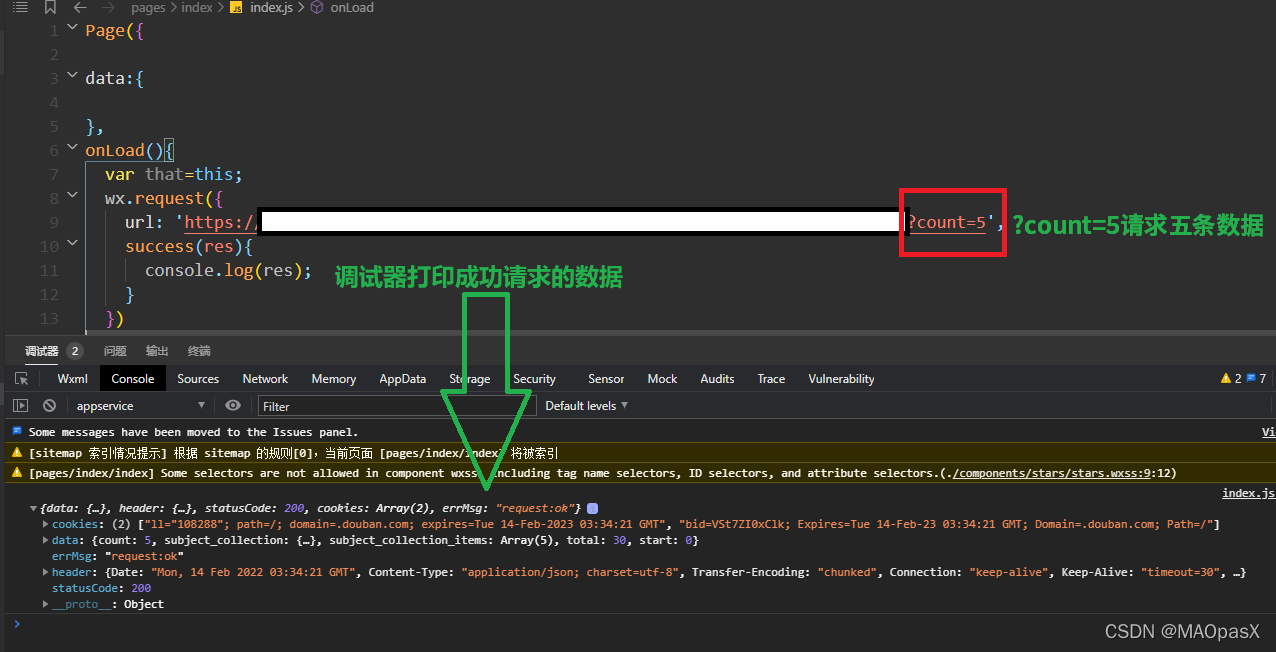1276x652 pixels.
Task: Open the outline list icon in editor header
Action: tap(20, 7)
